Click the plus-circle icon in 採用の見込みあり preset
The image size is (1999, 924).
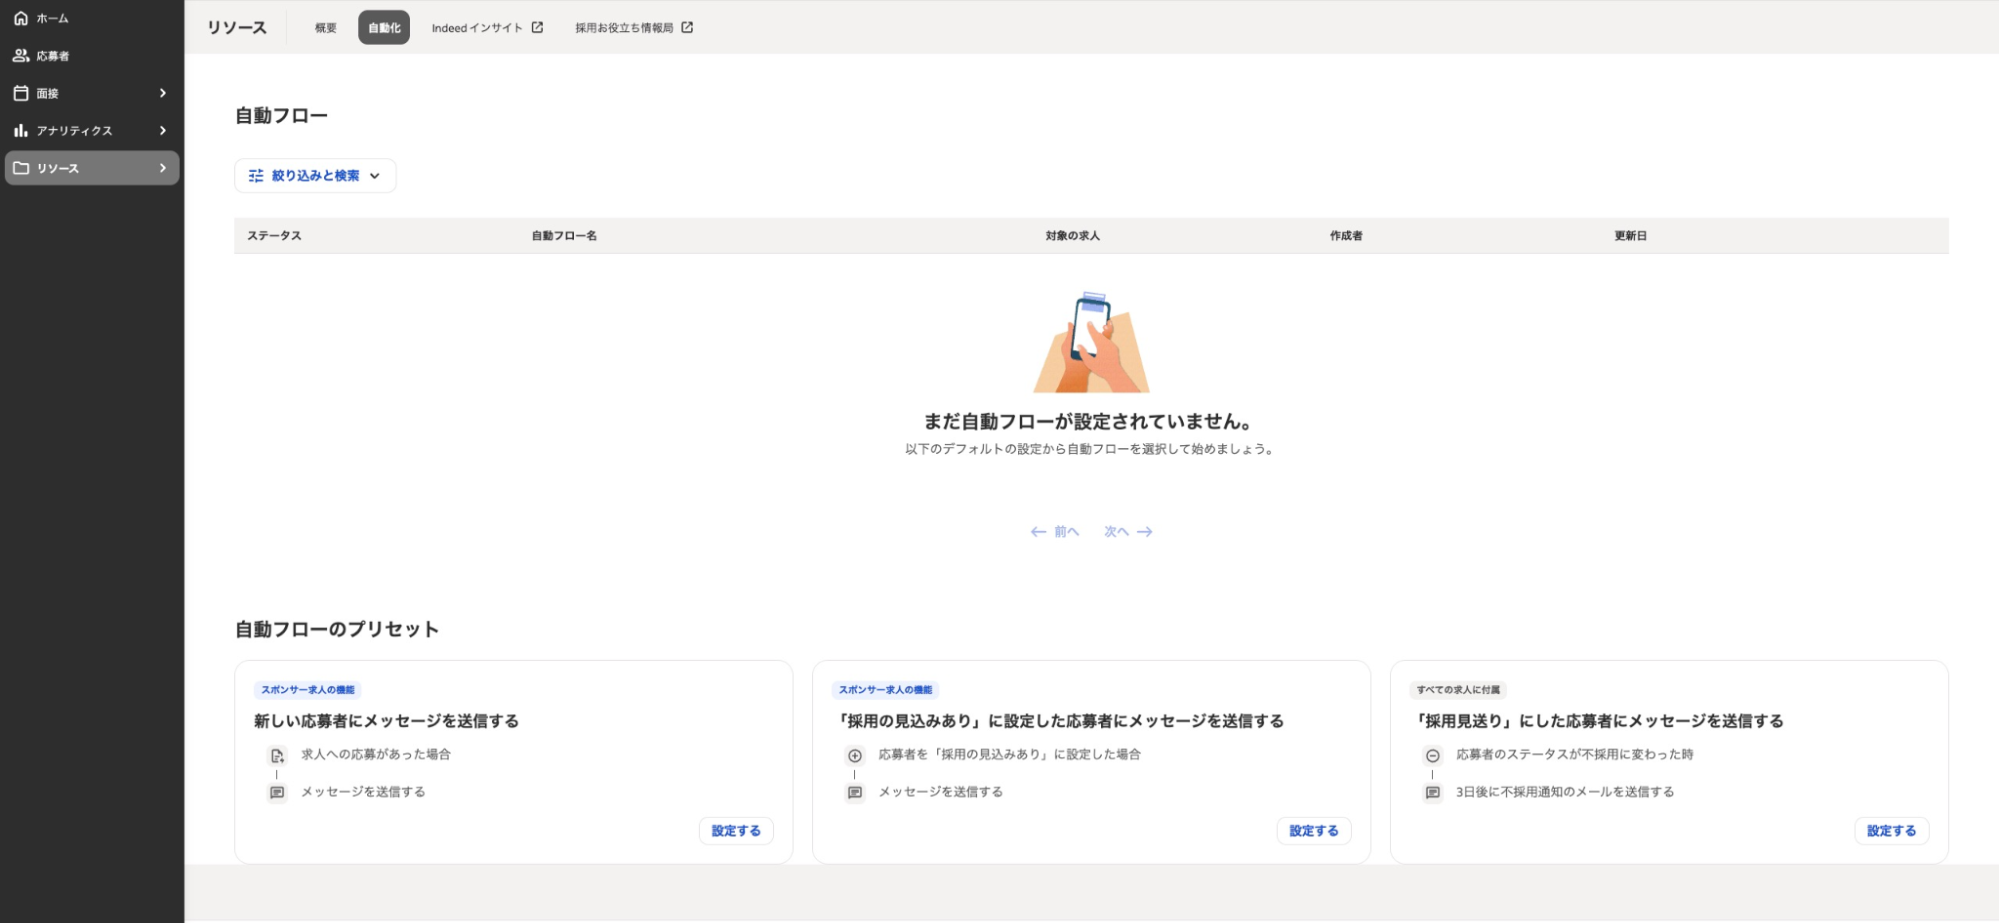click(x=855, y=756)
